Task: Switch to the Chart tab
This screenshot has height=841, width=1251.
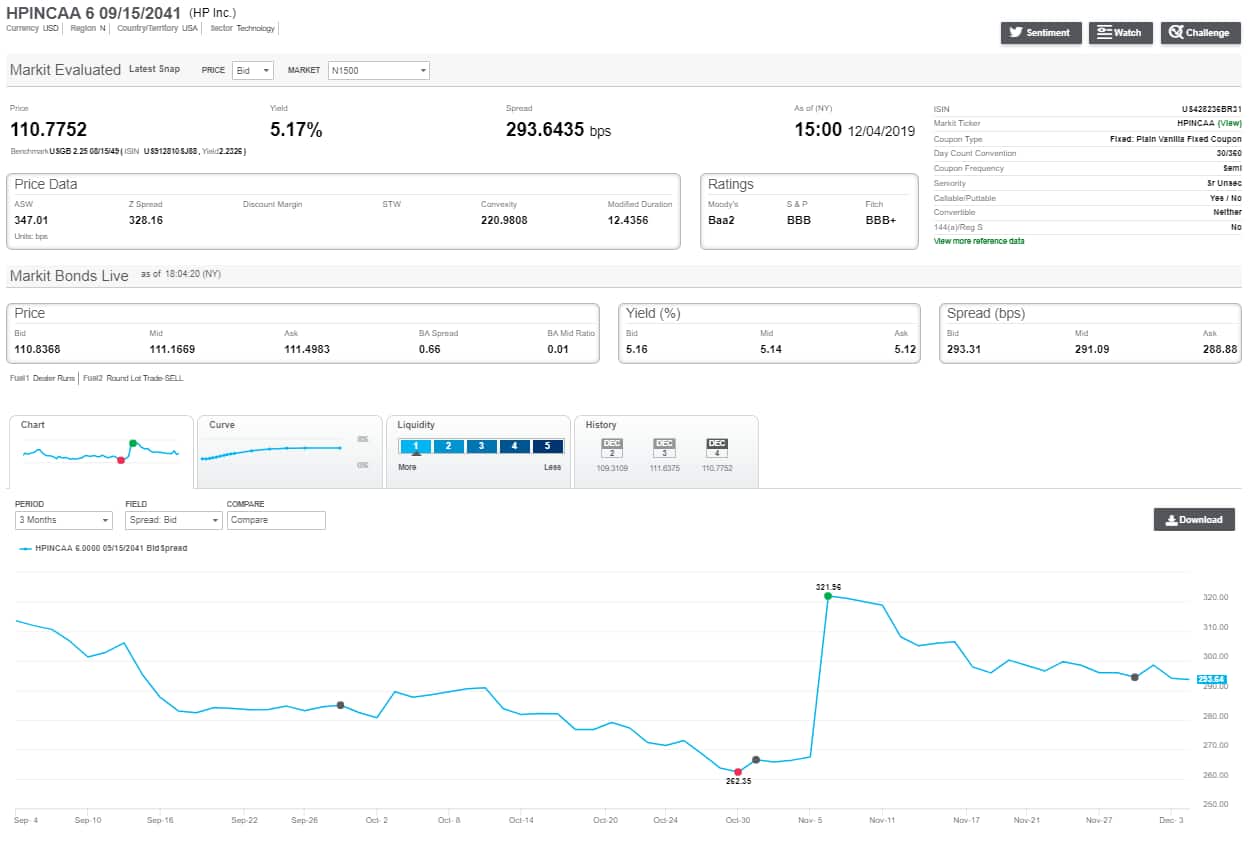Action: point(101,452)
